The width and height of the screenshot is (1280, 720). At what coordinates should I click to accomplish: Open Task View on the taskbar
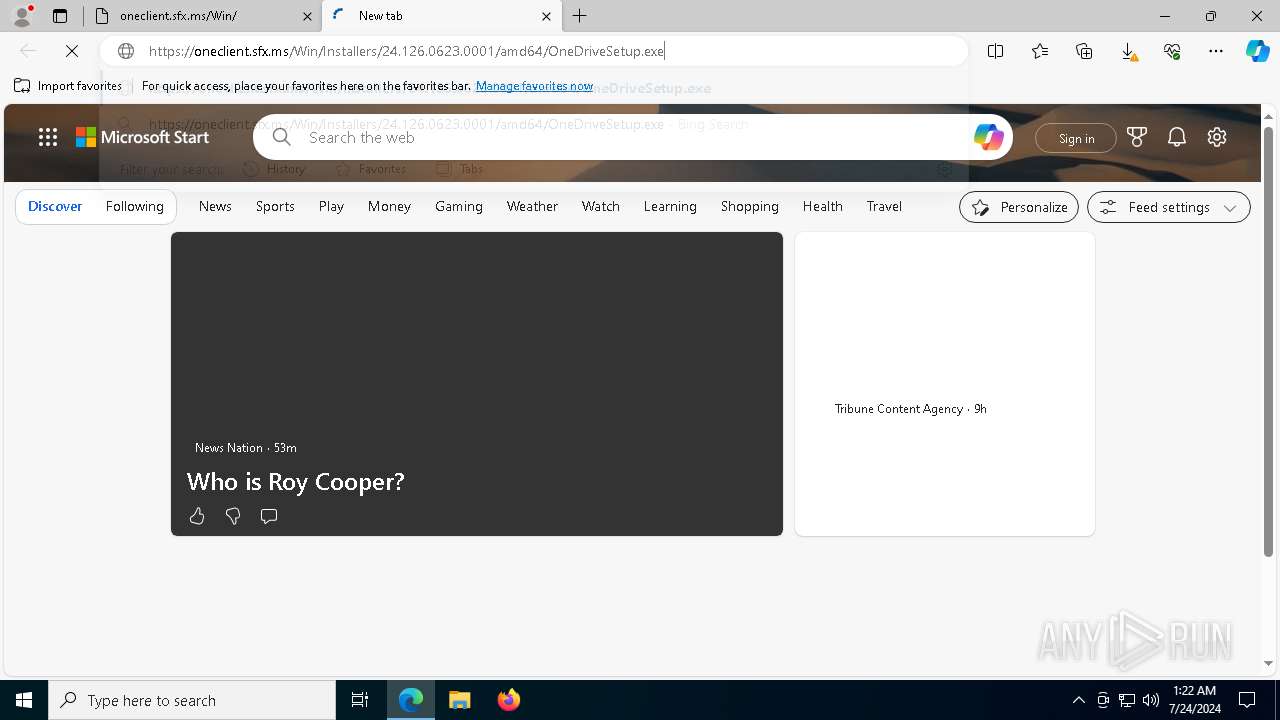[360, 700]
